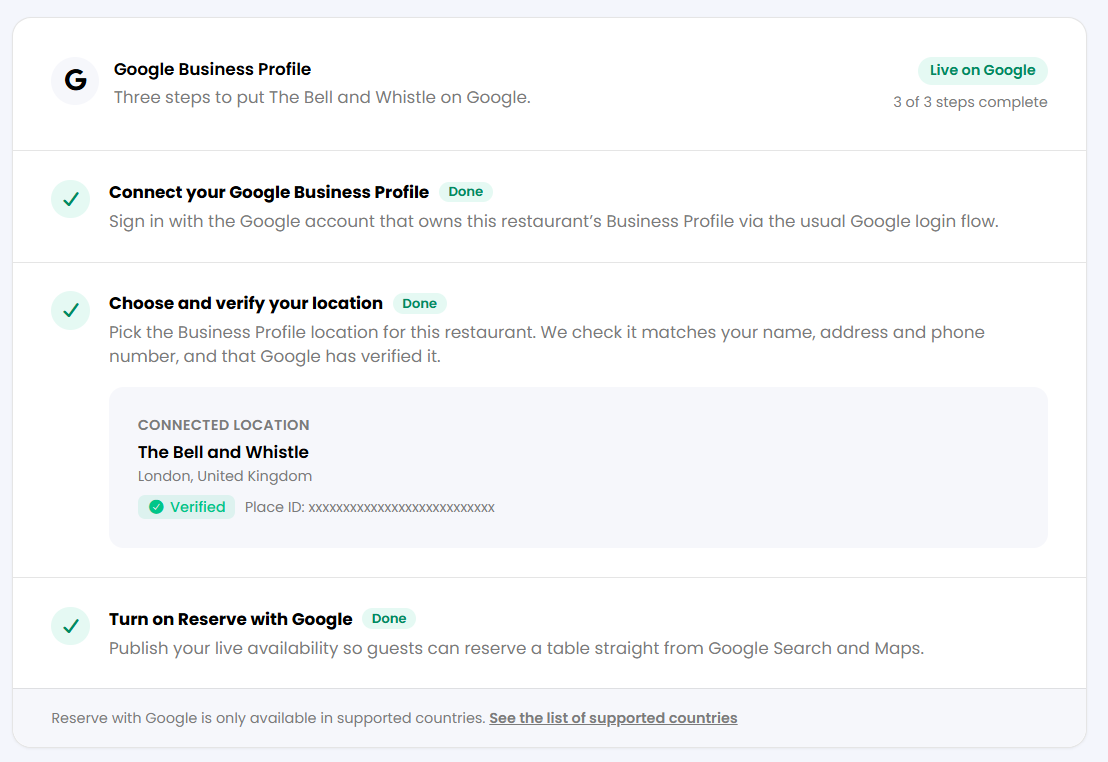Viewport: 1108px width, 762px height.
Task: Click the 'Sign in with the Google account' description
Action: [553, 222]
